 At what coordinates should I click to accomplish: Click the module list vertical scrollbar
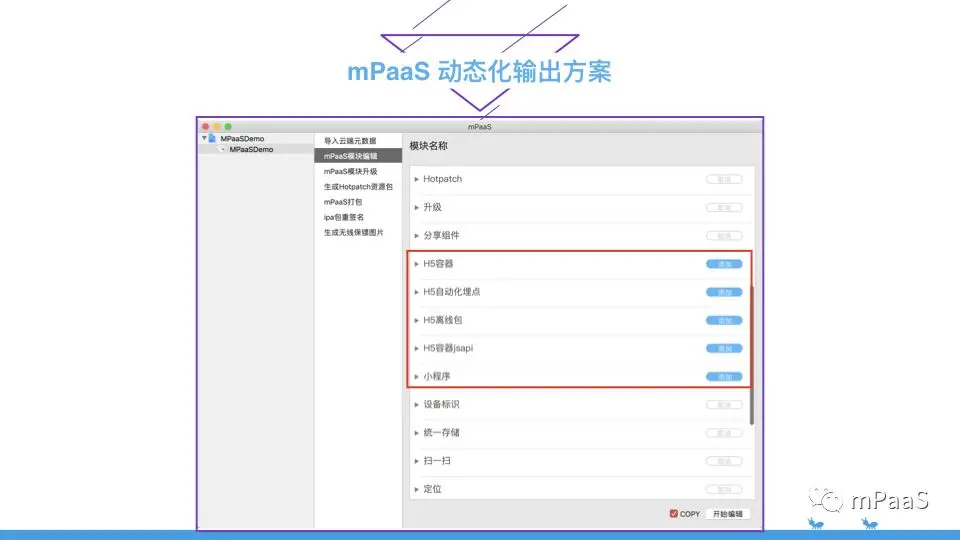click(x=752, y=355)
